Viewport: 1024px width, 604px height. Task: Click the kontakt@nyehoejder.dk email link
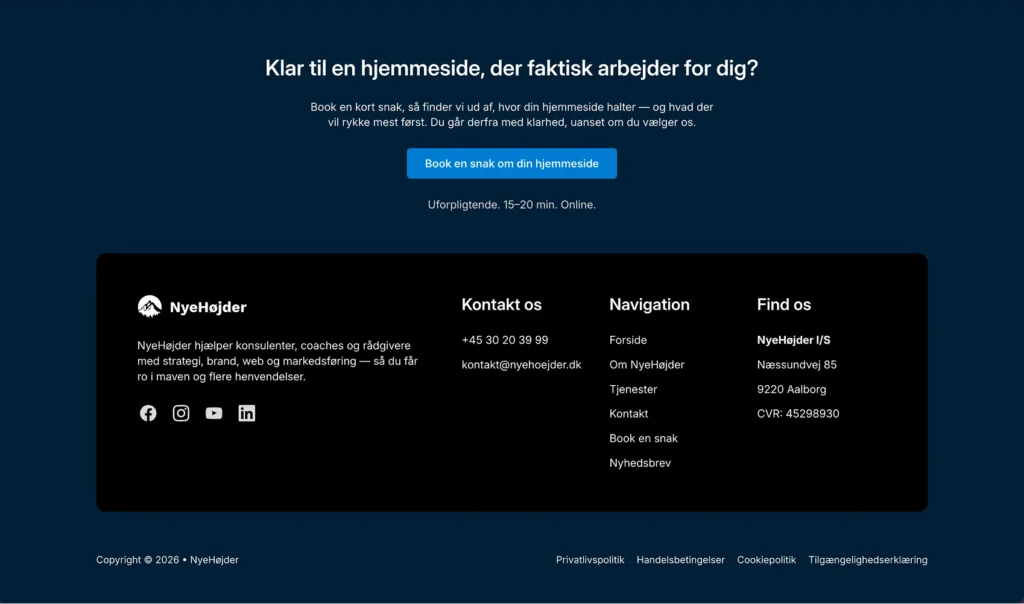[x=521, y=365]
